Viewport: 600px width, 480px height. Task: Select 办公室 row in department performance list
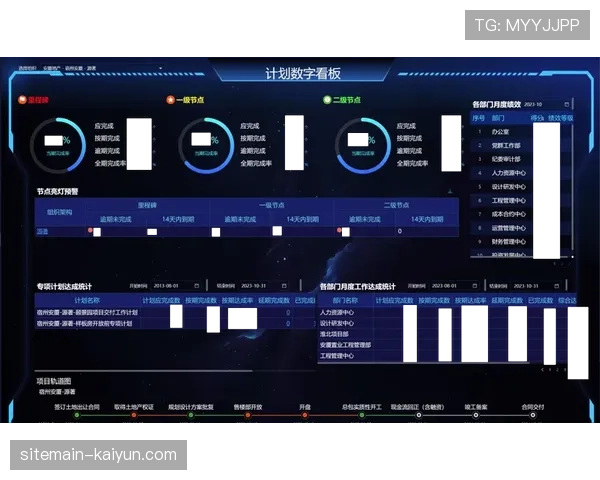tap(500, 131)
